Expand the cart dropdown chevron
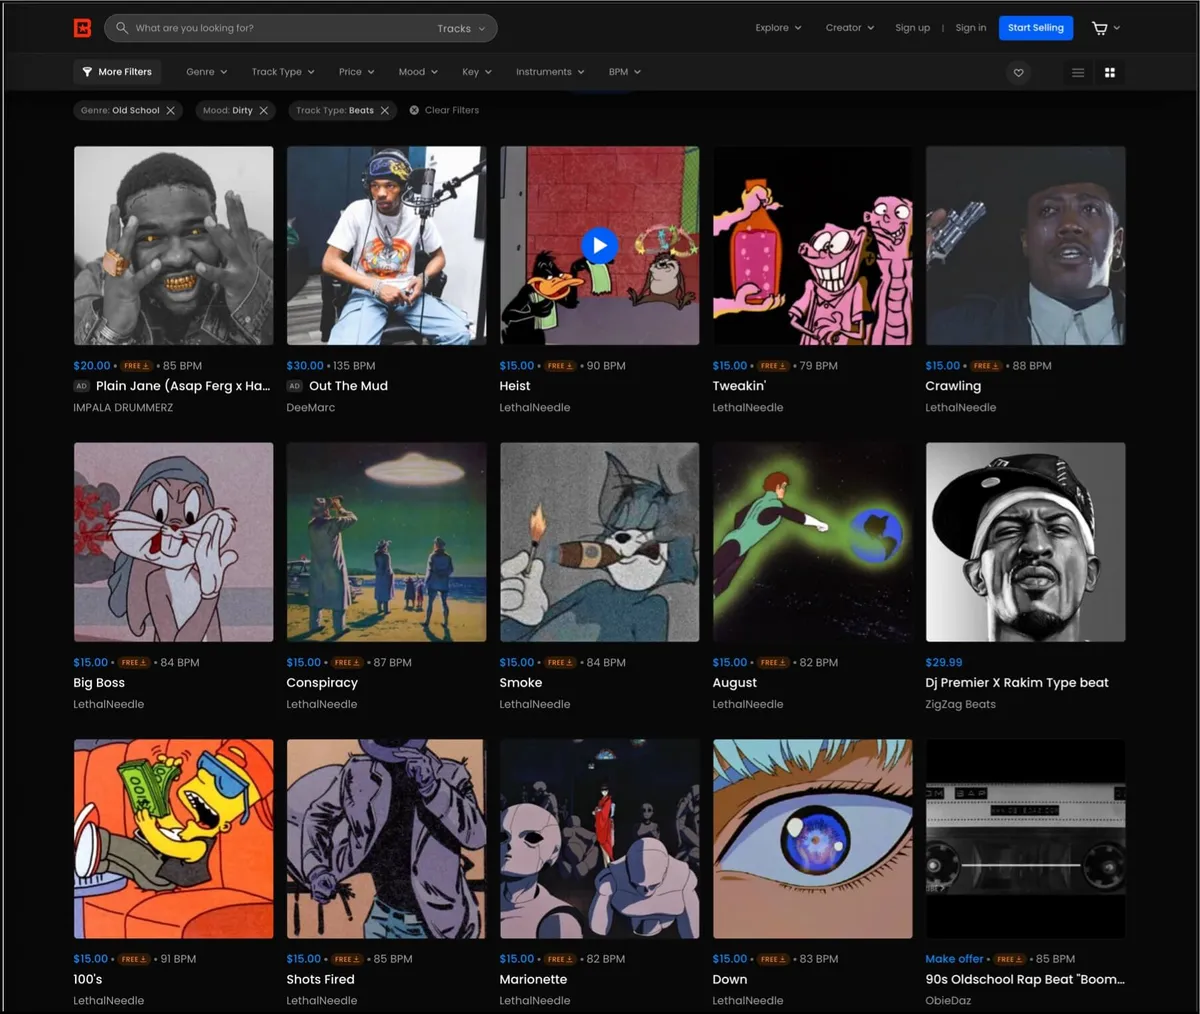Screen dimensions: 1200x1014 [x=1117, y=28]
